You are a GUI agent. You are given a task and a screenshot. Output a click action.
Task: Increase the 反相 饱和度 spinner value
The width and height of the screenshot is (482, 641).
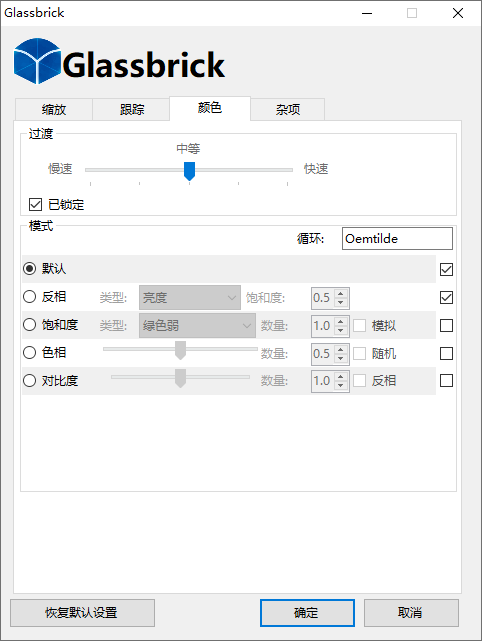coord(341,293)
